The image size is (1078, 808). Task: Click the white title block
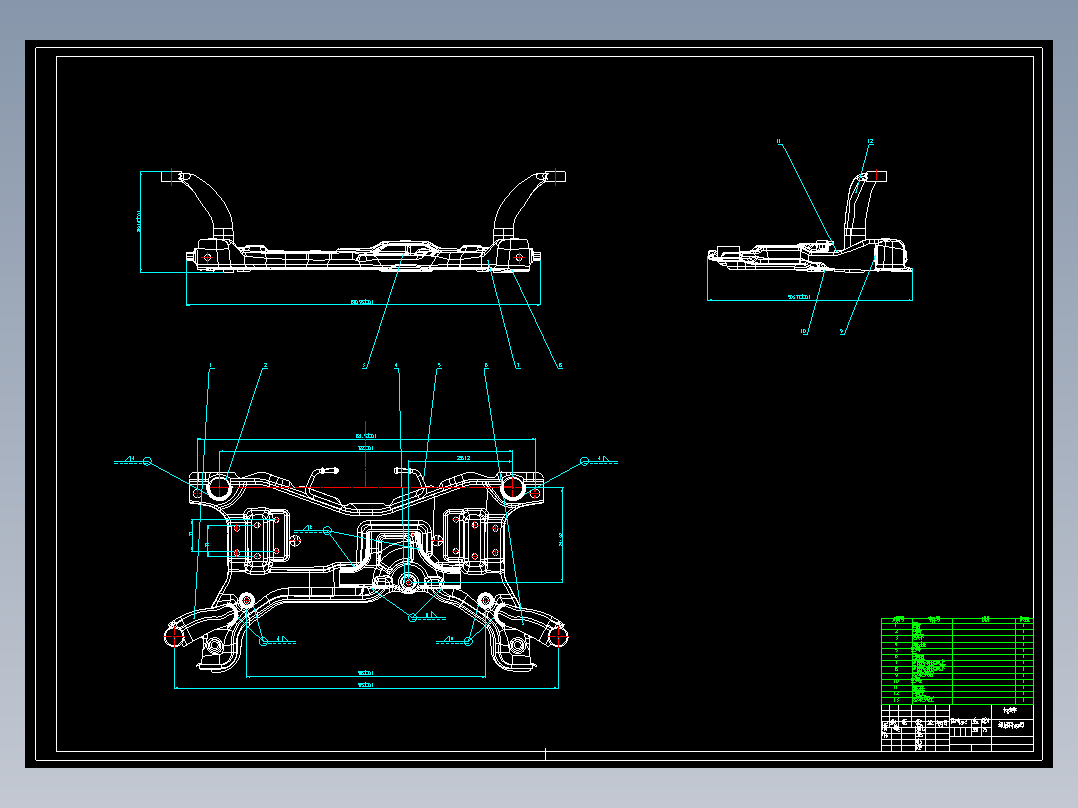(957, 728)
